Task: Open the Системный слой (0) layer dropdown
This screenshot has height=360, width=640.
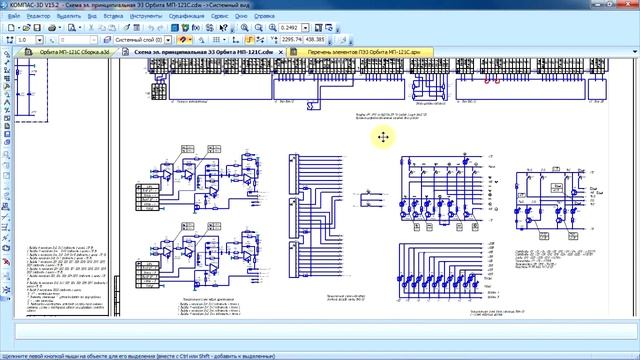Action: coord(168,40)
